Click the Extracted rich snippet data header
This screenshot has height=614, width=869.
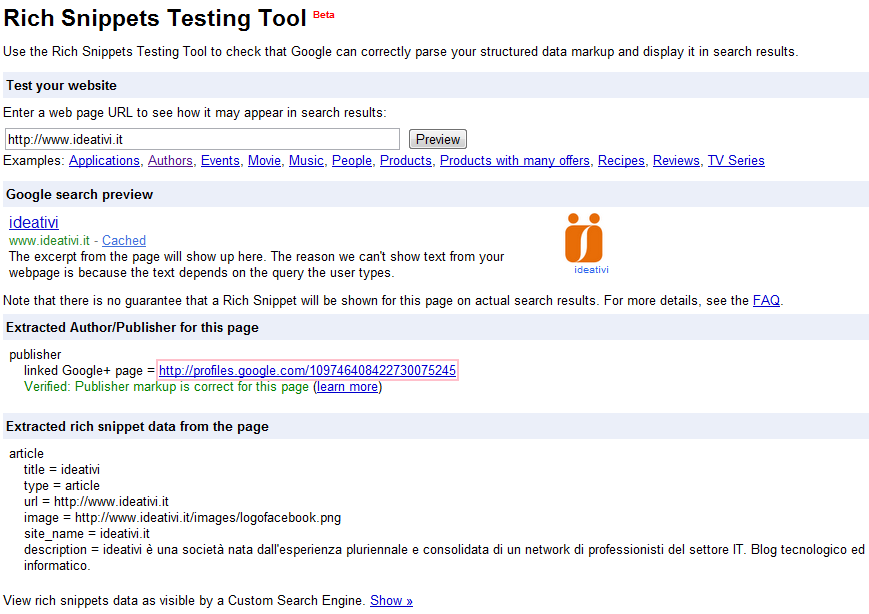(436, 426)
